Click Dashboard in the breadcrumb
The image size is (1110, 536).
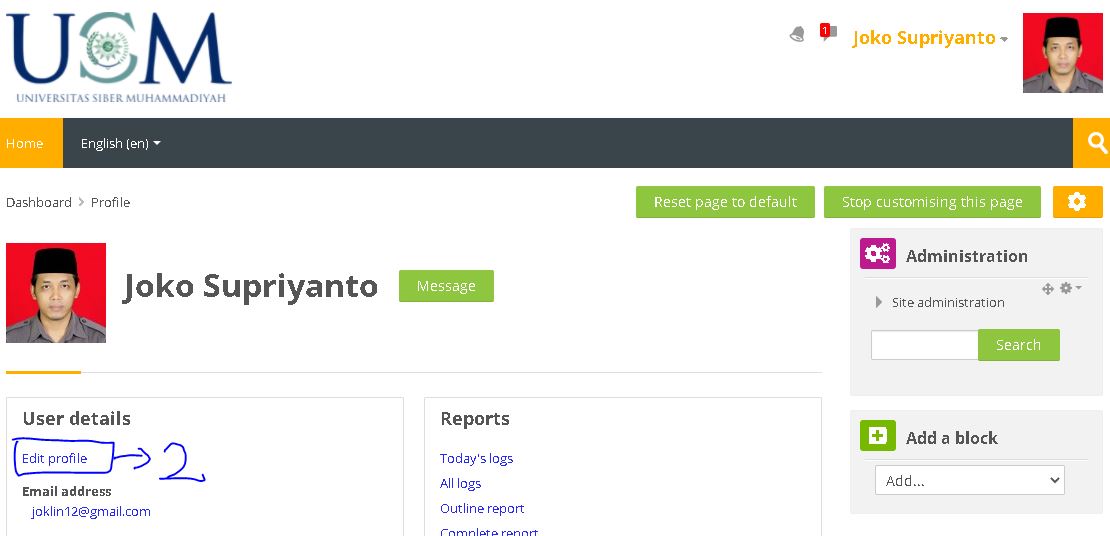39,202
